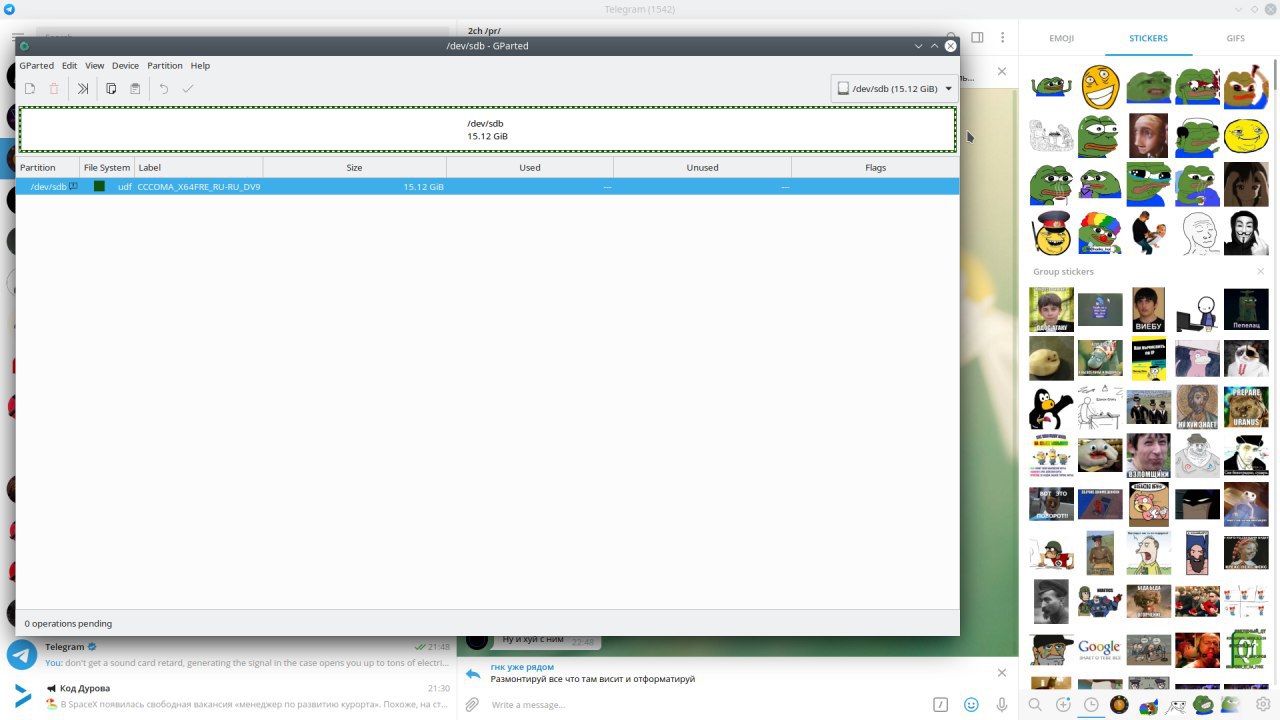Viewport: 1280px width, 720px height.
Task: Click the Label column header
Action: (x=199, y=167)
